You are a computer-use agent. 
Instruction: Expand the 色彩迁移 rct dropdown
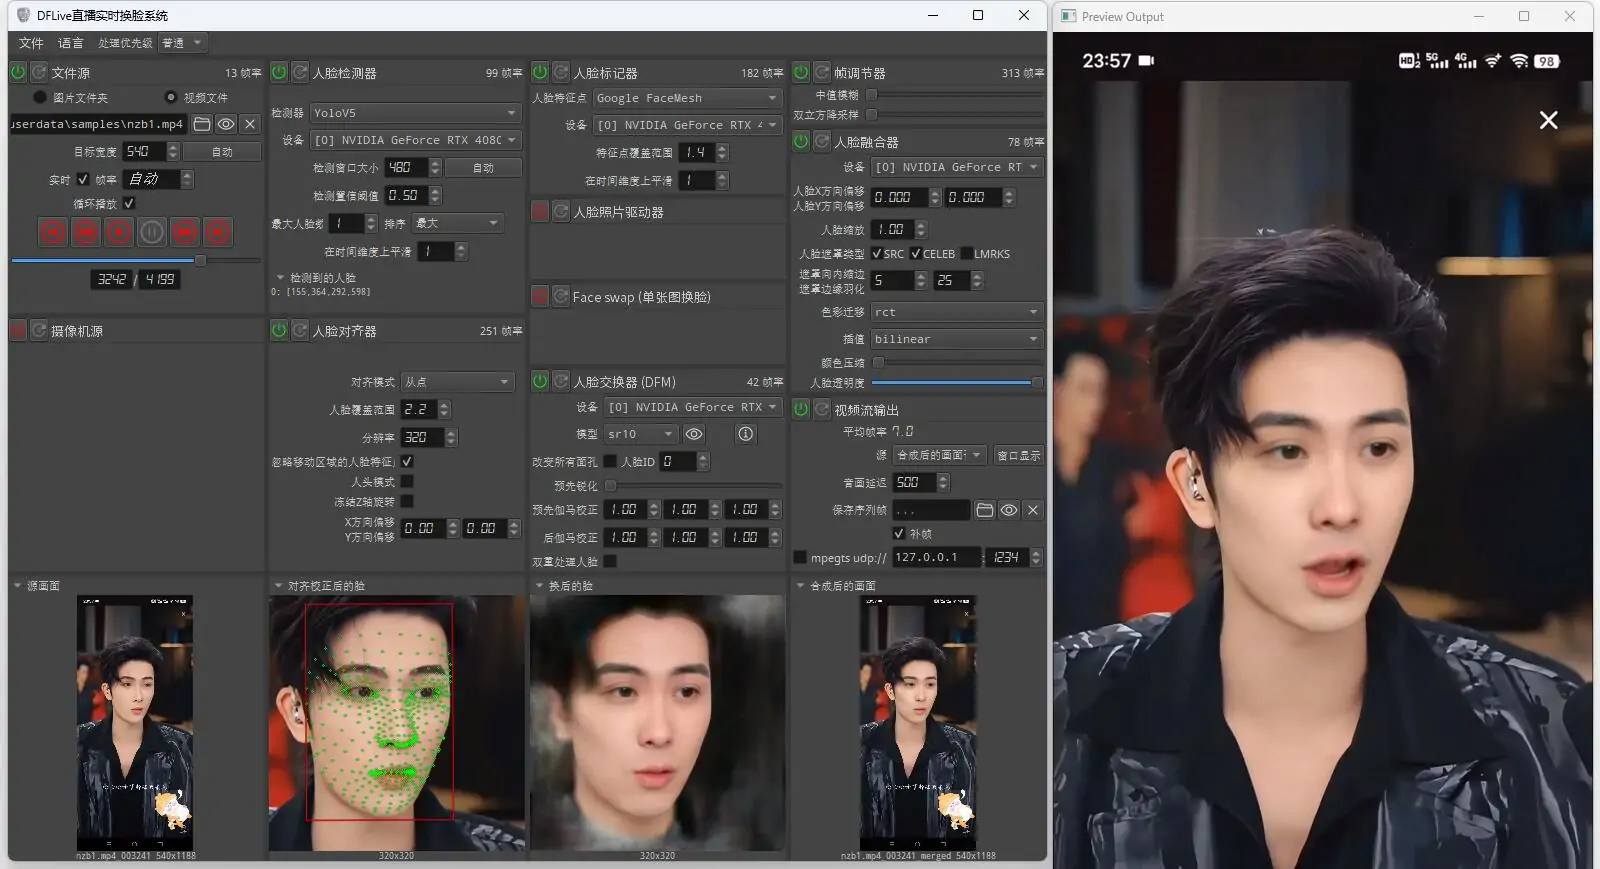[956, 312]
